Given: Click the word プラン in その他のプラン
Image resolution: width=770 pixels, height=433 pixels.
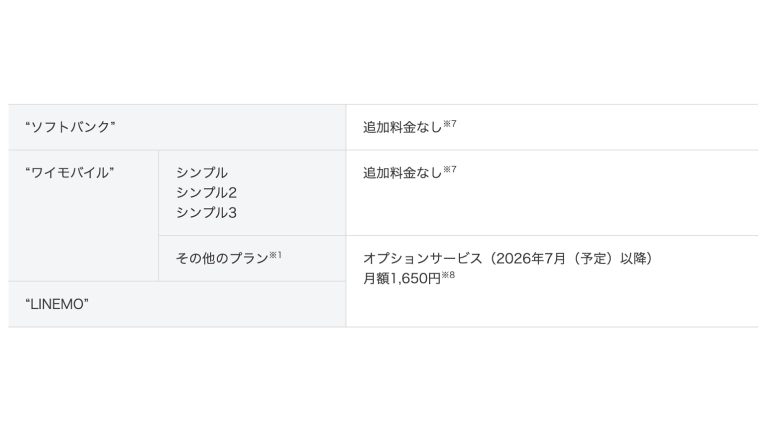Looking at the screenshot, I should tap(247, 258).
